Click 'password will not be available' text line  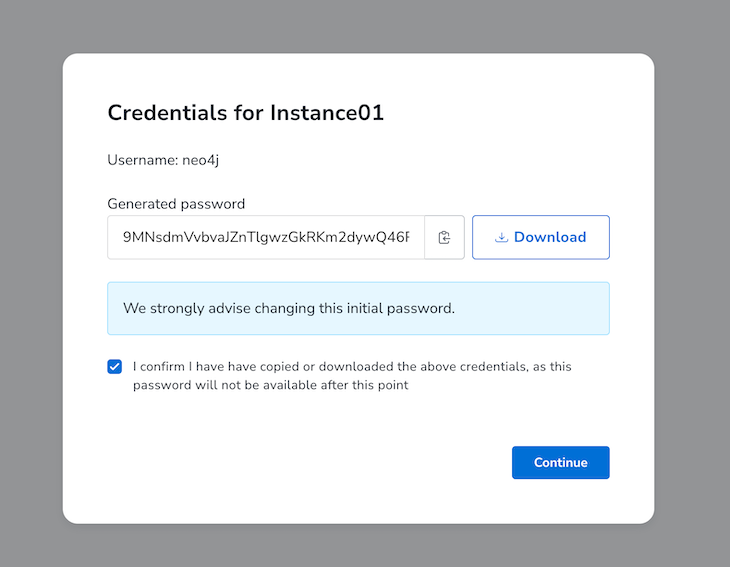pos(270,385)
